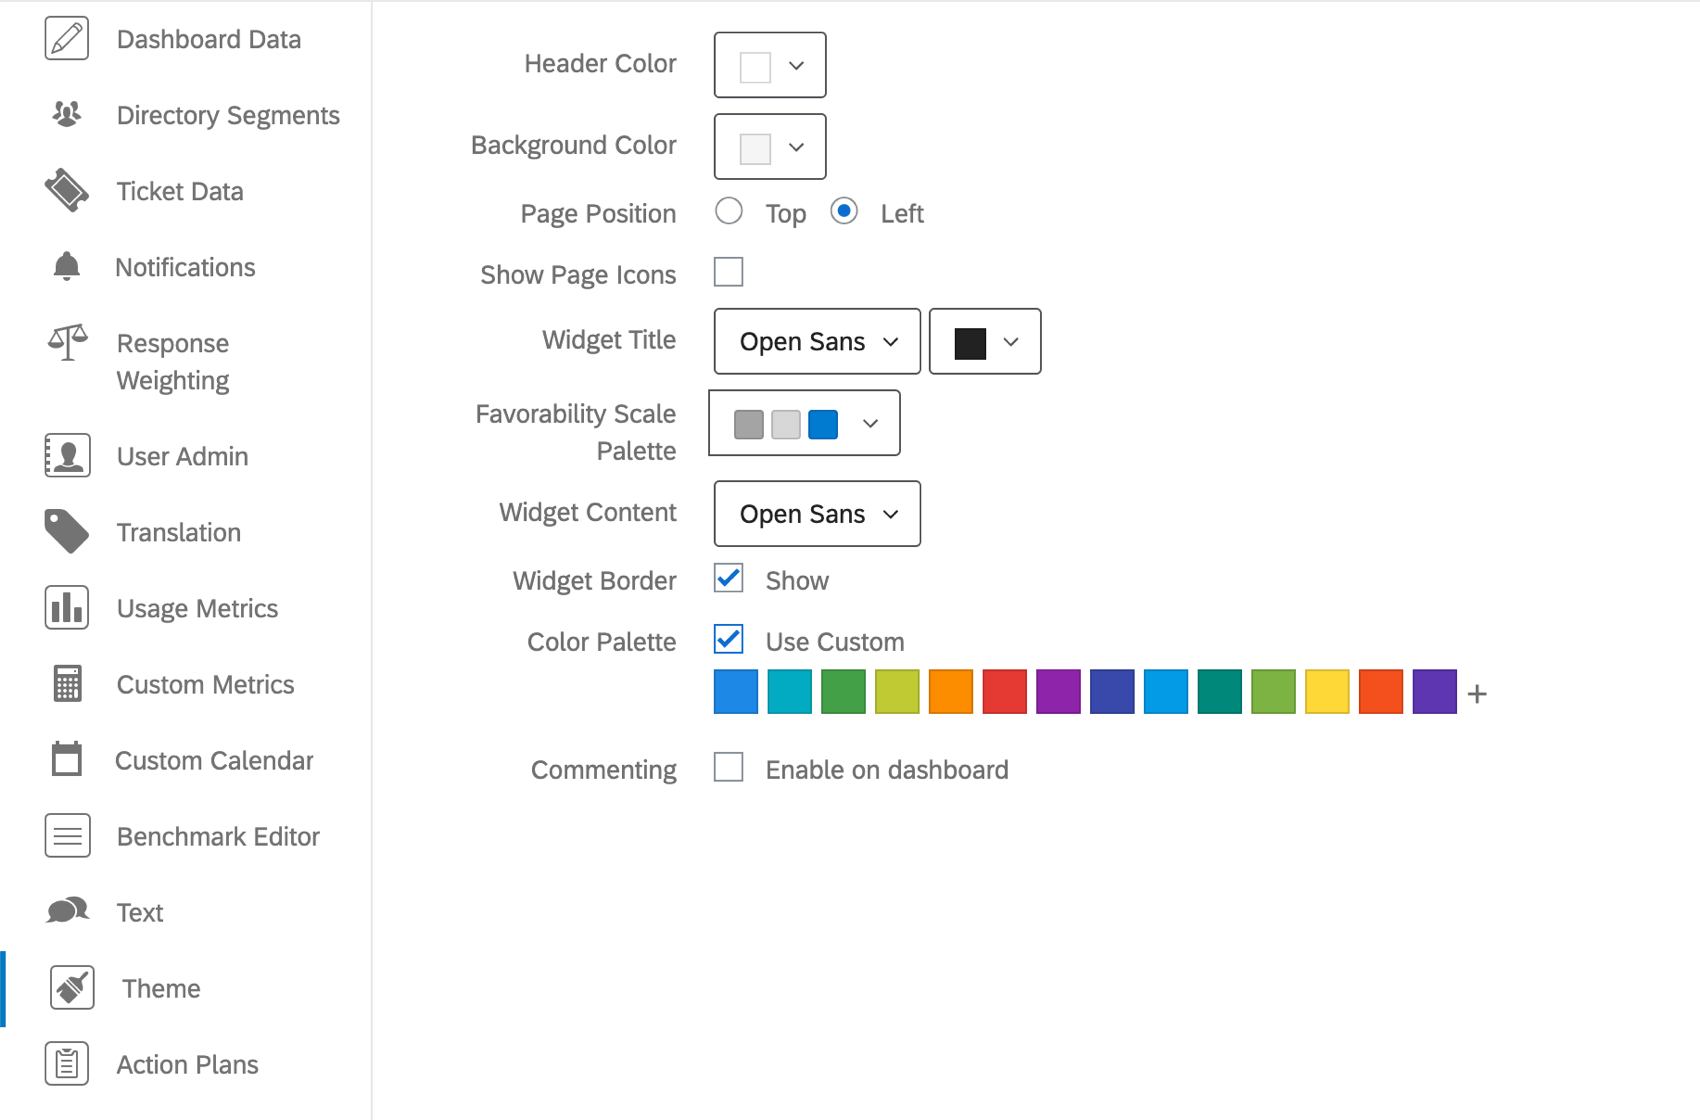Select the lime green palette swatch

click(x=897, y=692)
